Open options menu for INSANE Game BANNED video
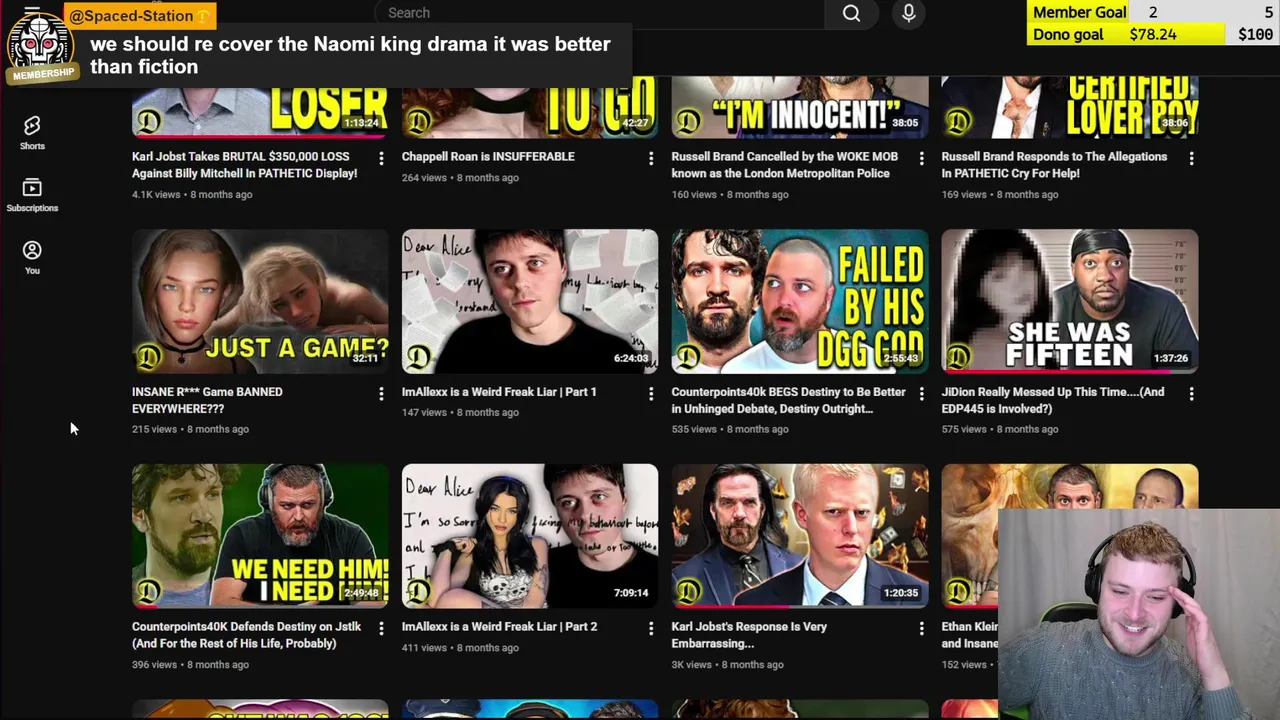This screenshot has height=720, width=1280. [381, 394]
